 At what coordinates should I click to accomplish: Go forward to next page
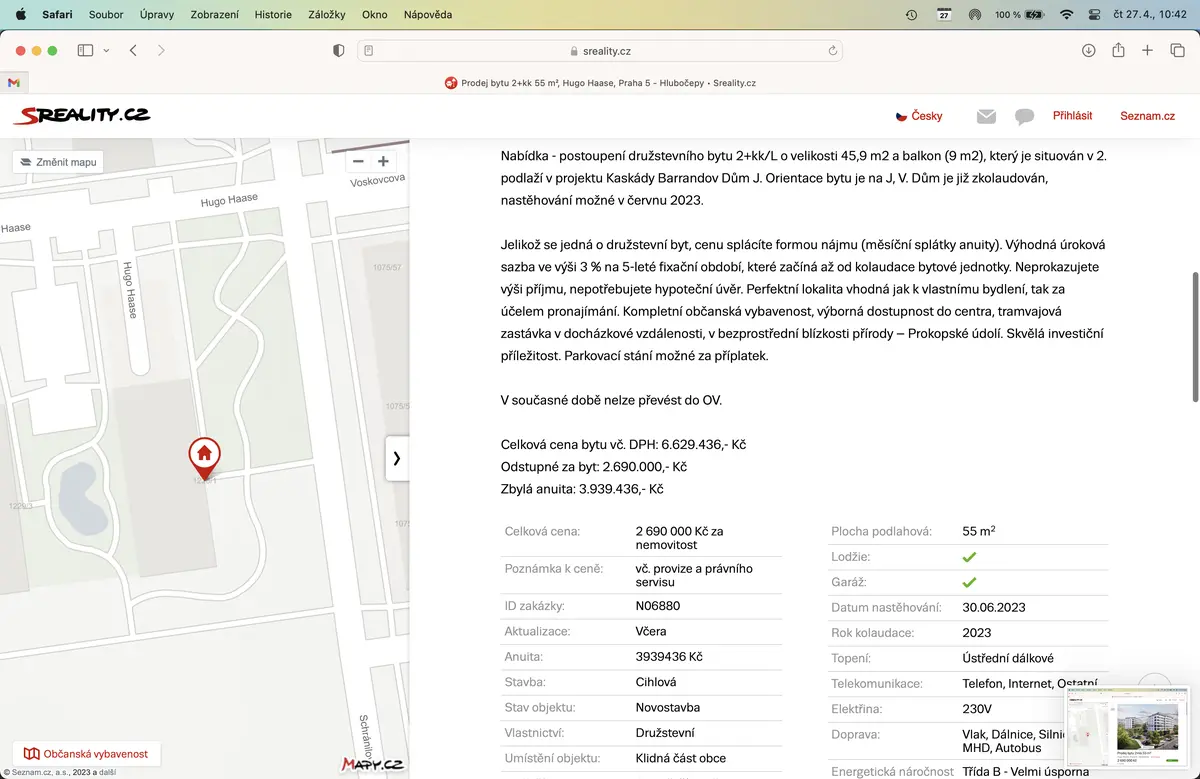[x=161, y=50]
